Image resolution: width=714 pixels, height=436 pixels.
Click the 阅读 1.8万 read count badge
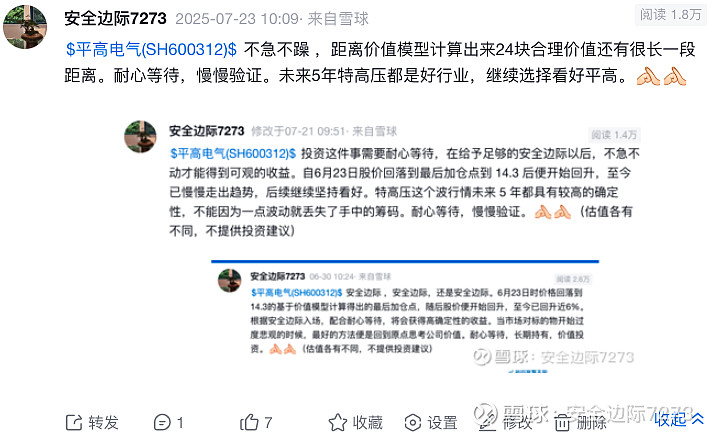(670, 15)
